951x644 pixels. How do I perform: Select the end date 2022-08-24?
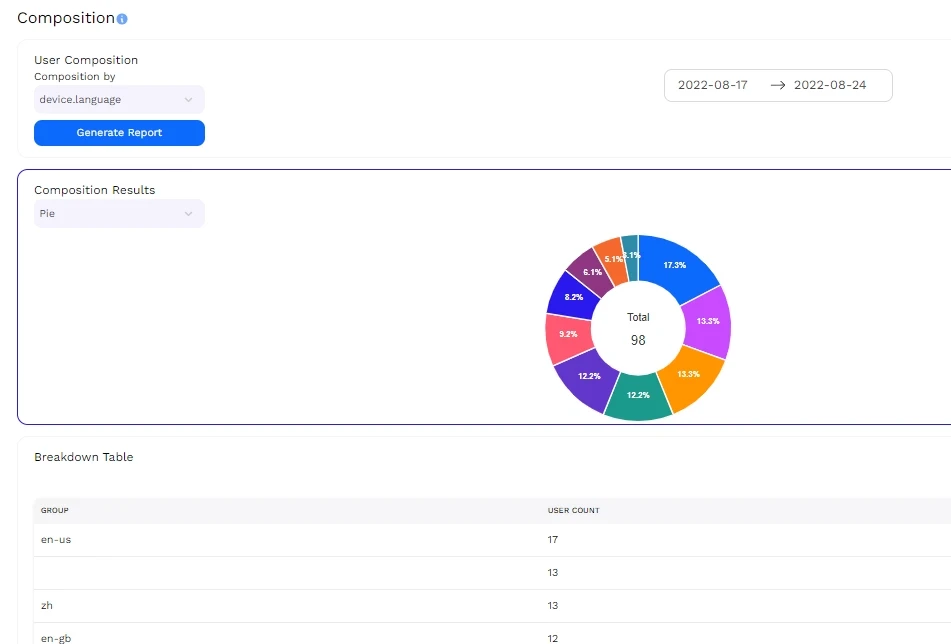point(830,85)
